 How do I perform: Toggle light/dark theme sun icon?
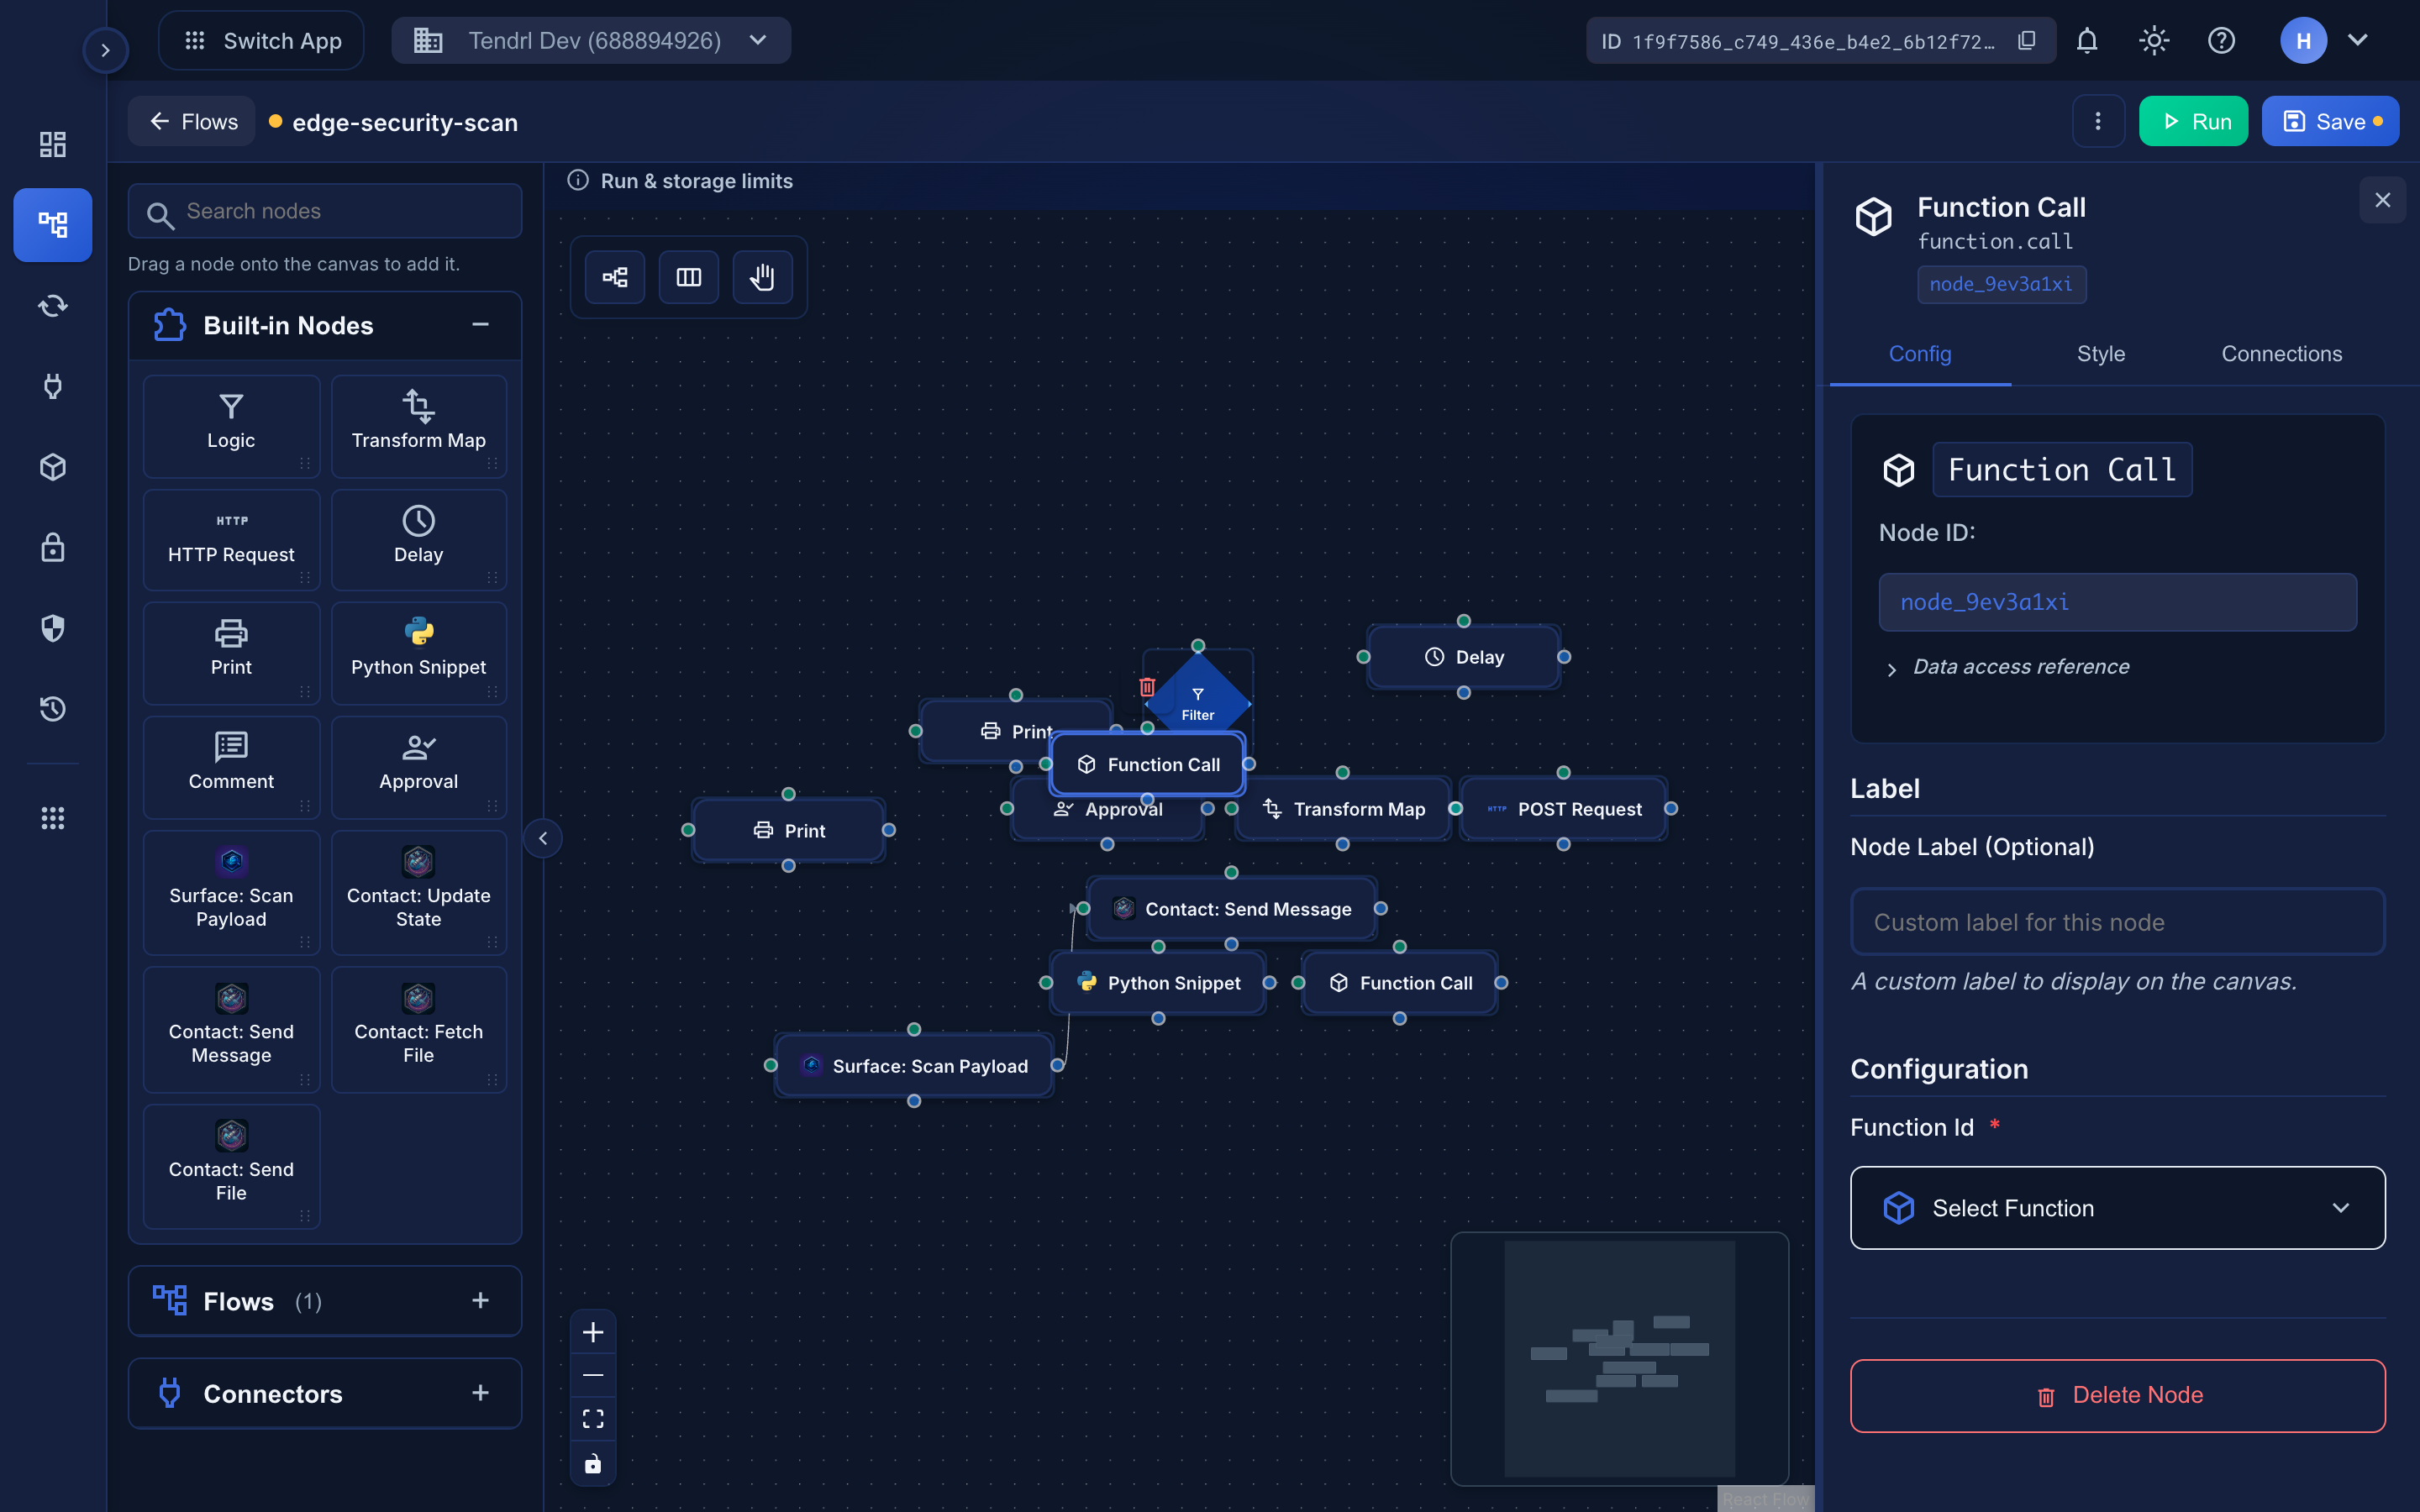point(2154,41)
